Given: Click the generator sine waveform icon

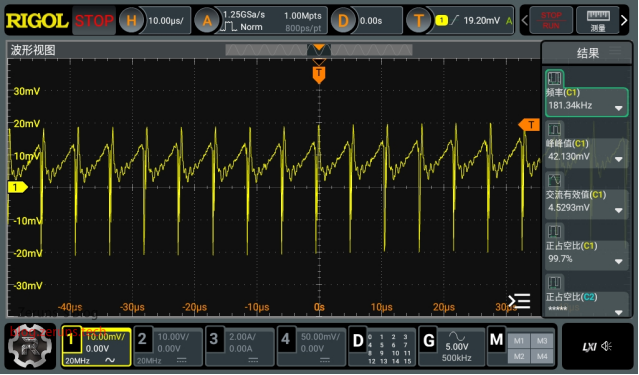Looking at the screenshot, I should pos(457,336).
